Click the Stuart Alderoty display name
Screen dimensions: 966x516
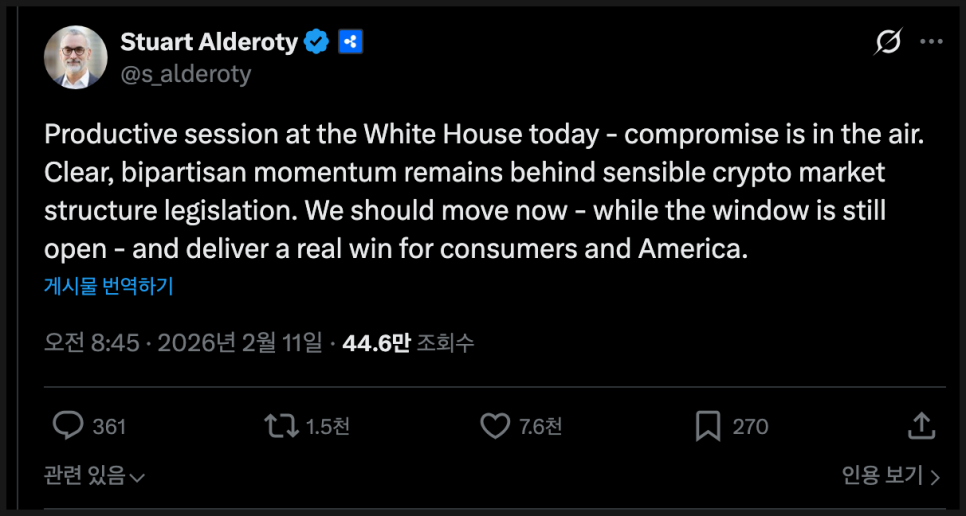pyautogui.click(x=209, y=42)
